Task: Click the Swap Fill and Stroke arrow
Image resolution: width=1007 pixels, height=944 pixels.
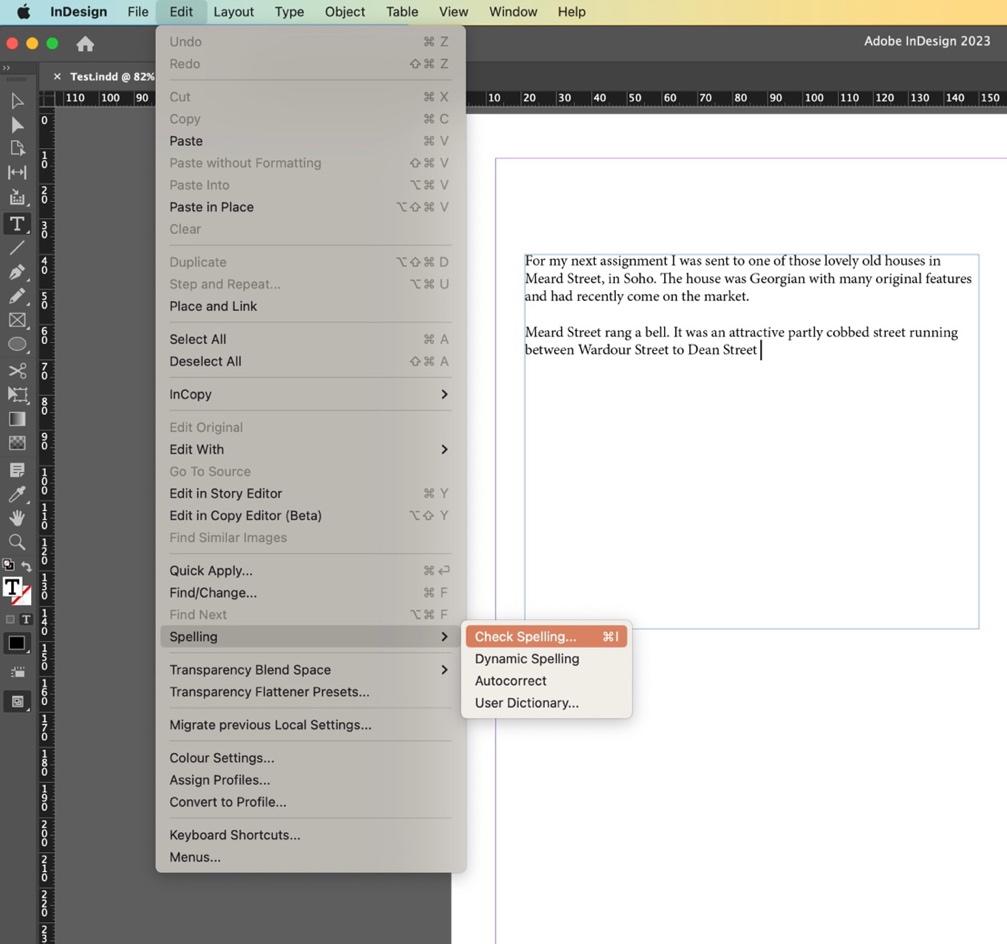Action: coord(26,566)
